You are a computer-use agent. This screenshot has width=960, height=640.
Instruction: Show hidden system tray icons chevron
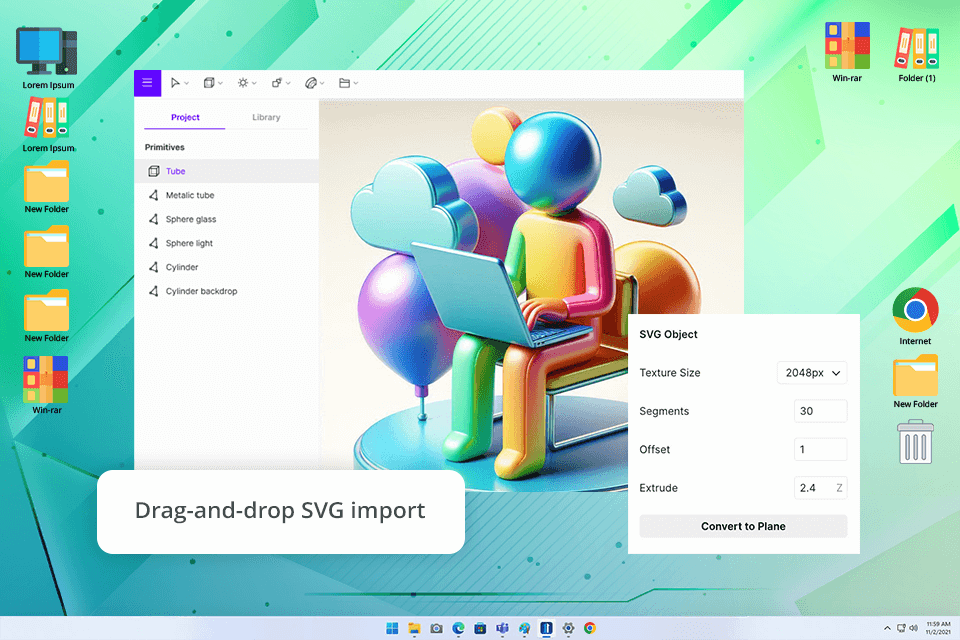pyautogui.click(x=887, y=628)
